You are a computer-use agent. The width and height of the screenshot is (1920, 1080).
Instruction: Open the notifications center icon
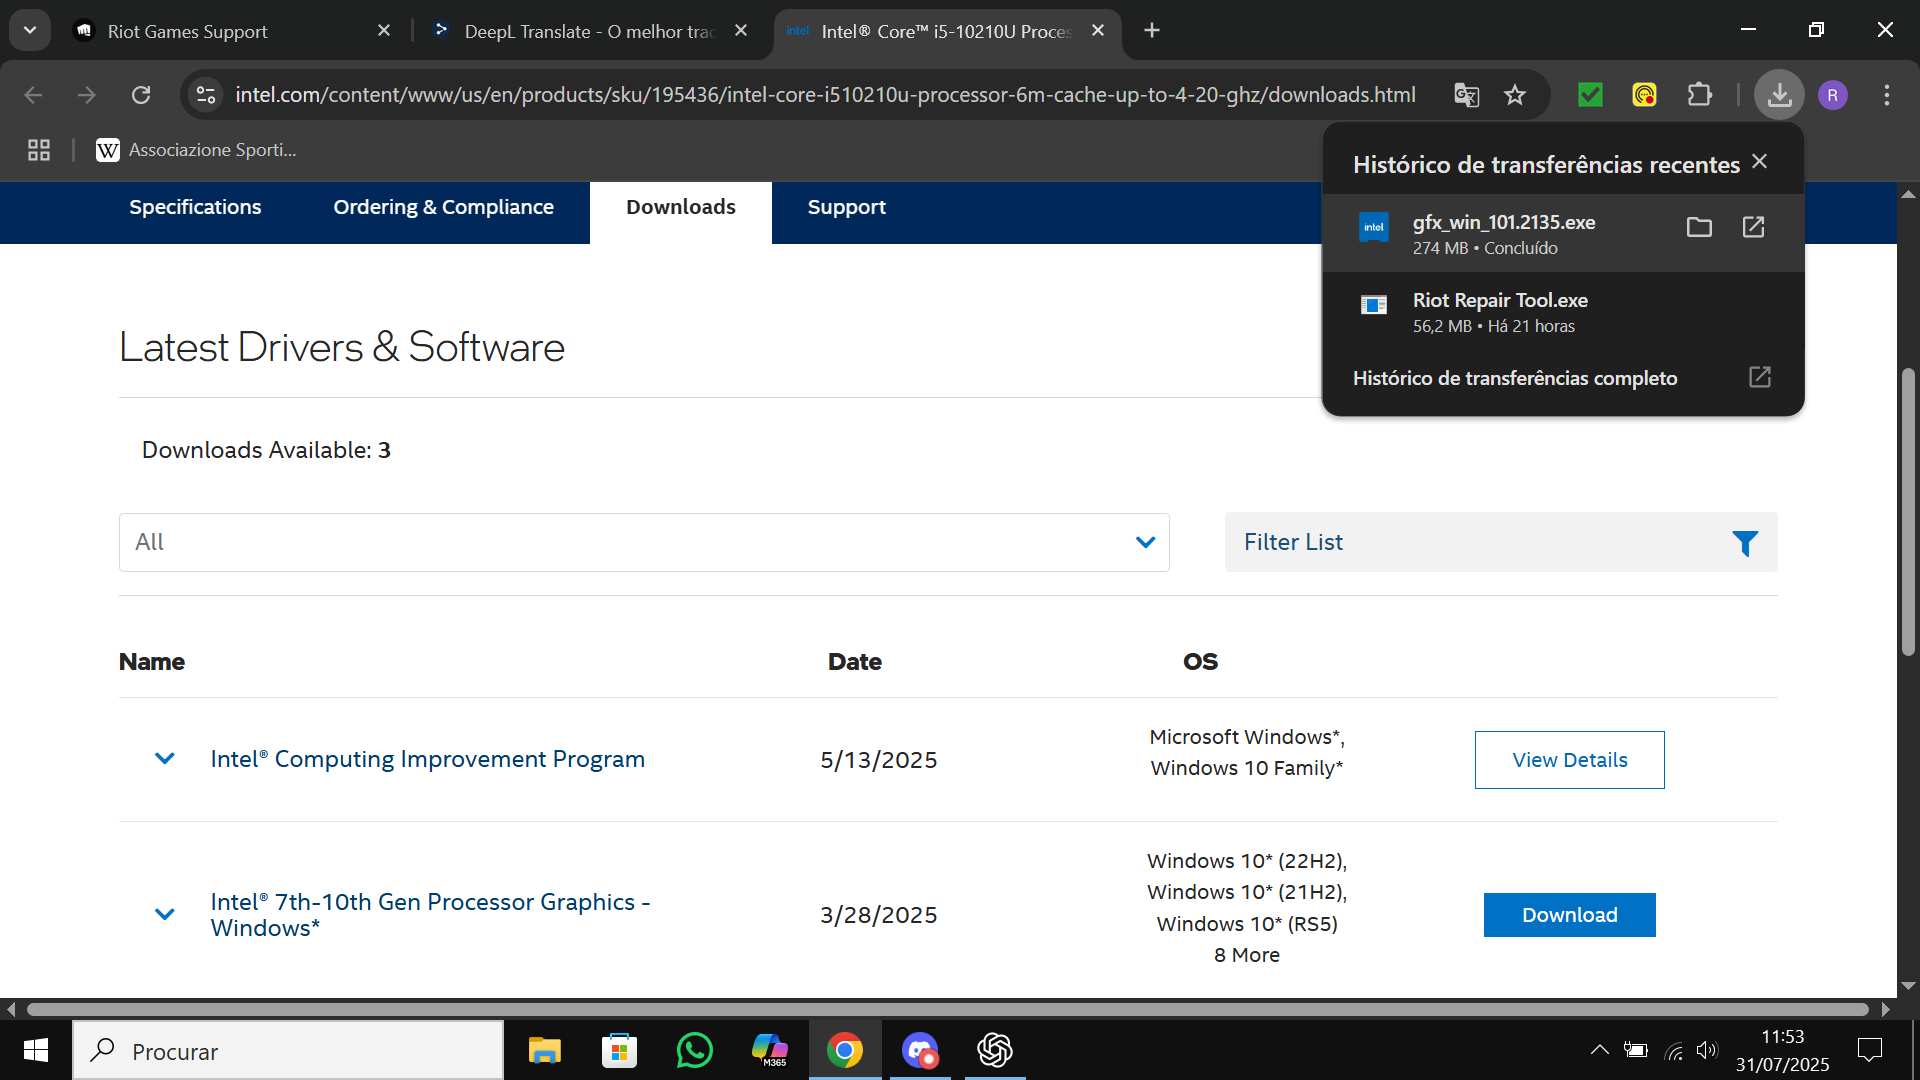tap(1869, 1050)
